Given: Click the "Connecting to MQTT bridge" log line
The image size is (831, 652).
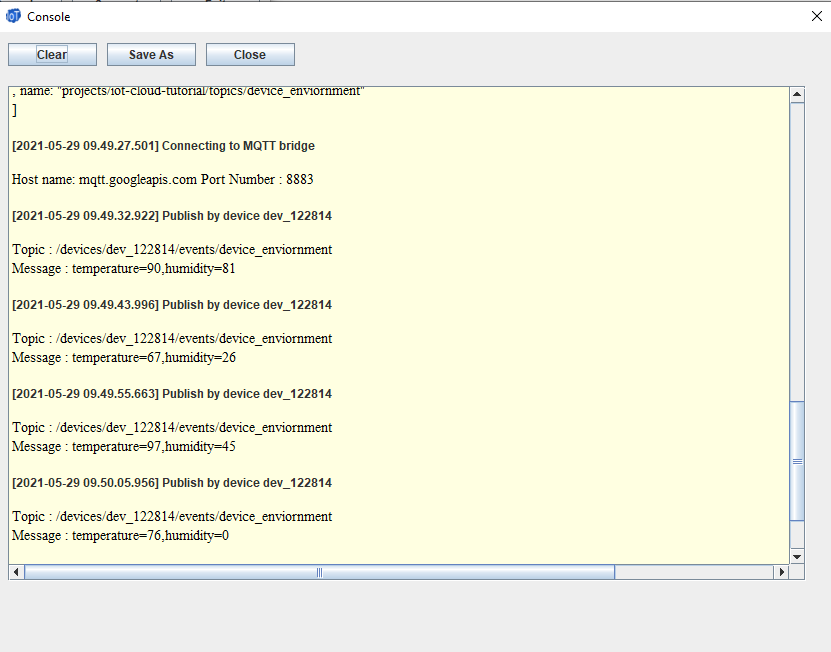Looking at the screenshot, I should tap(163, 146).
